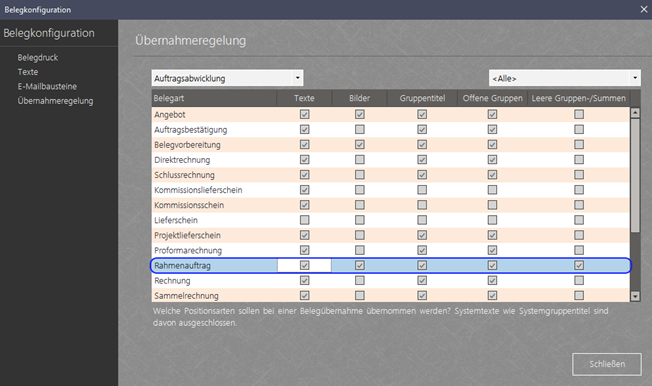The width and height of the screenshot is (652, 386).
Task: Click the Schließen button
Action: (x=607, y=364)
